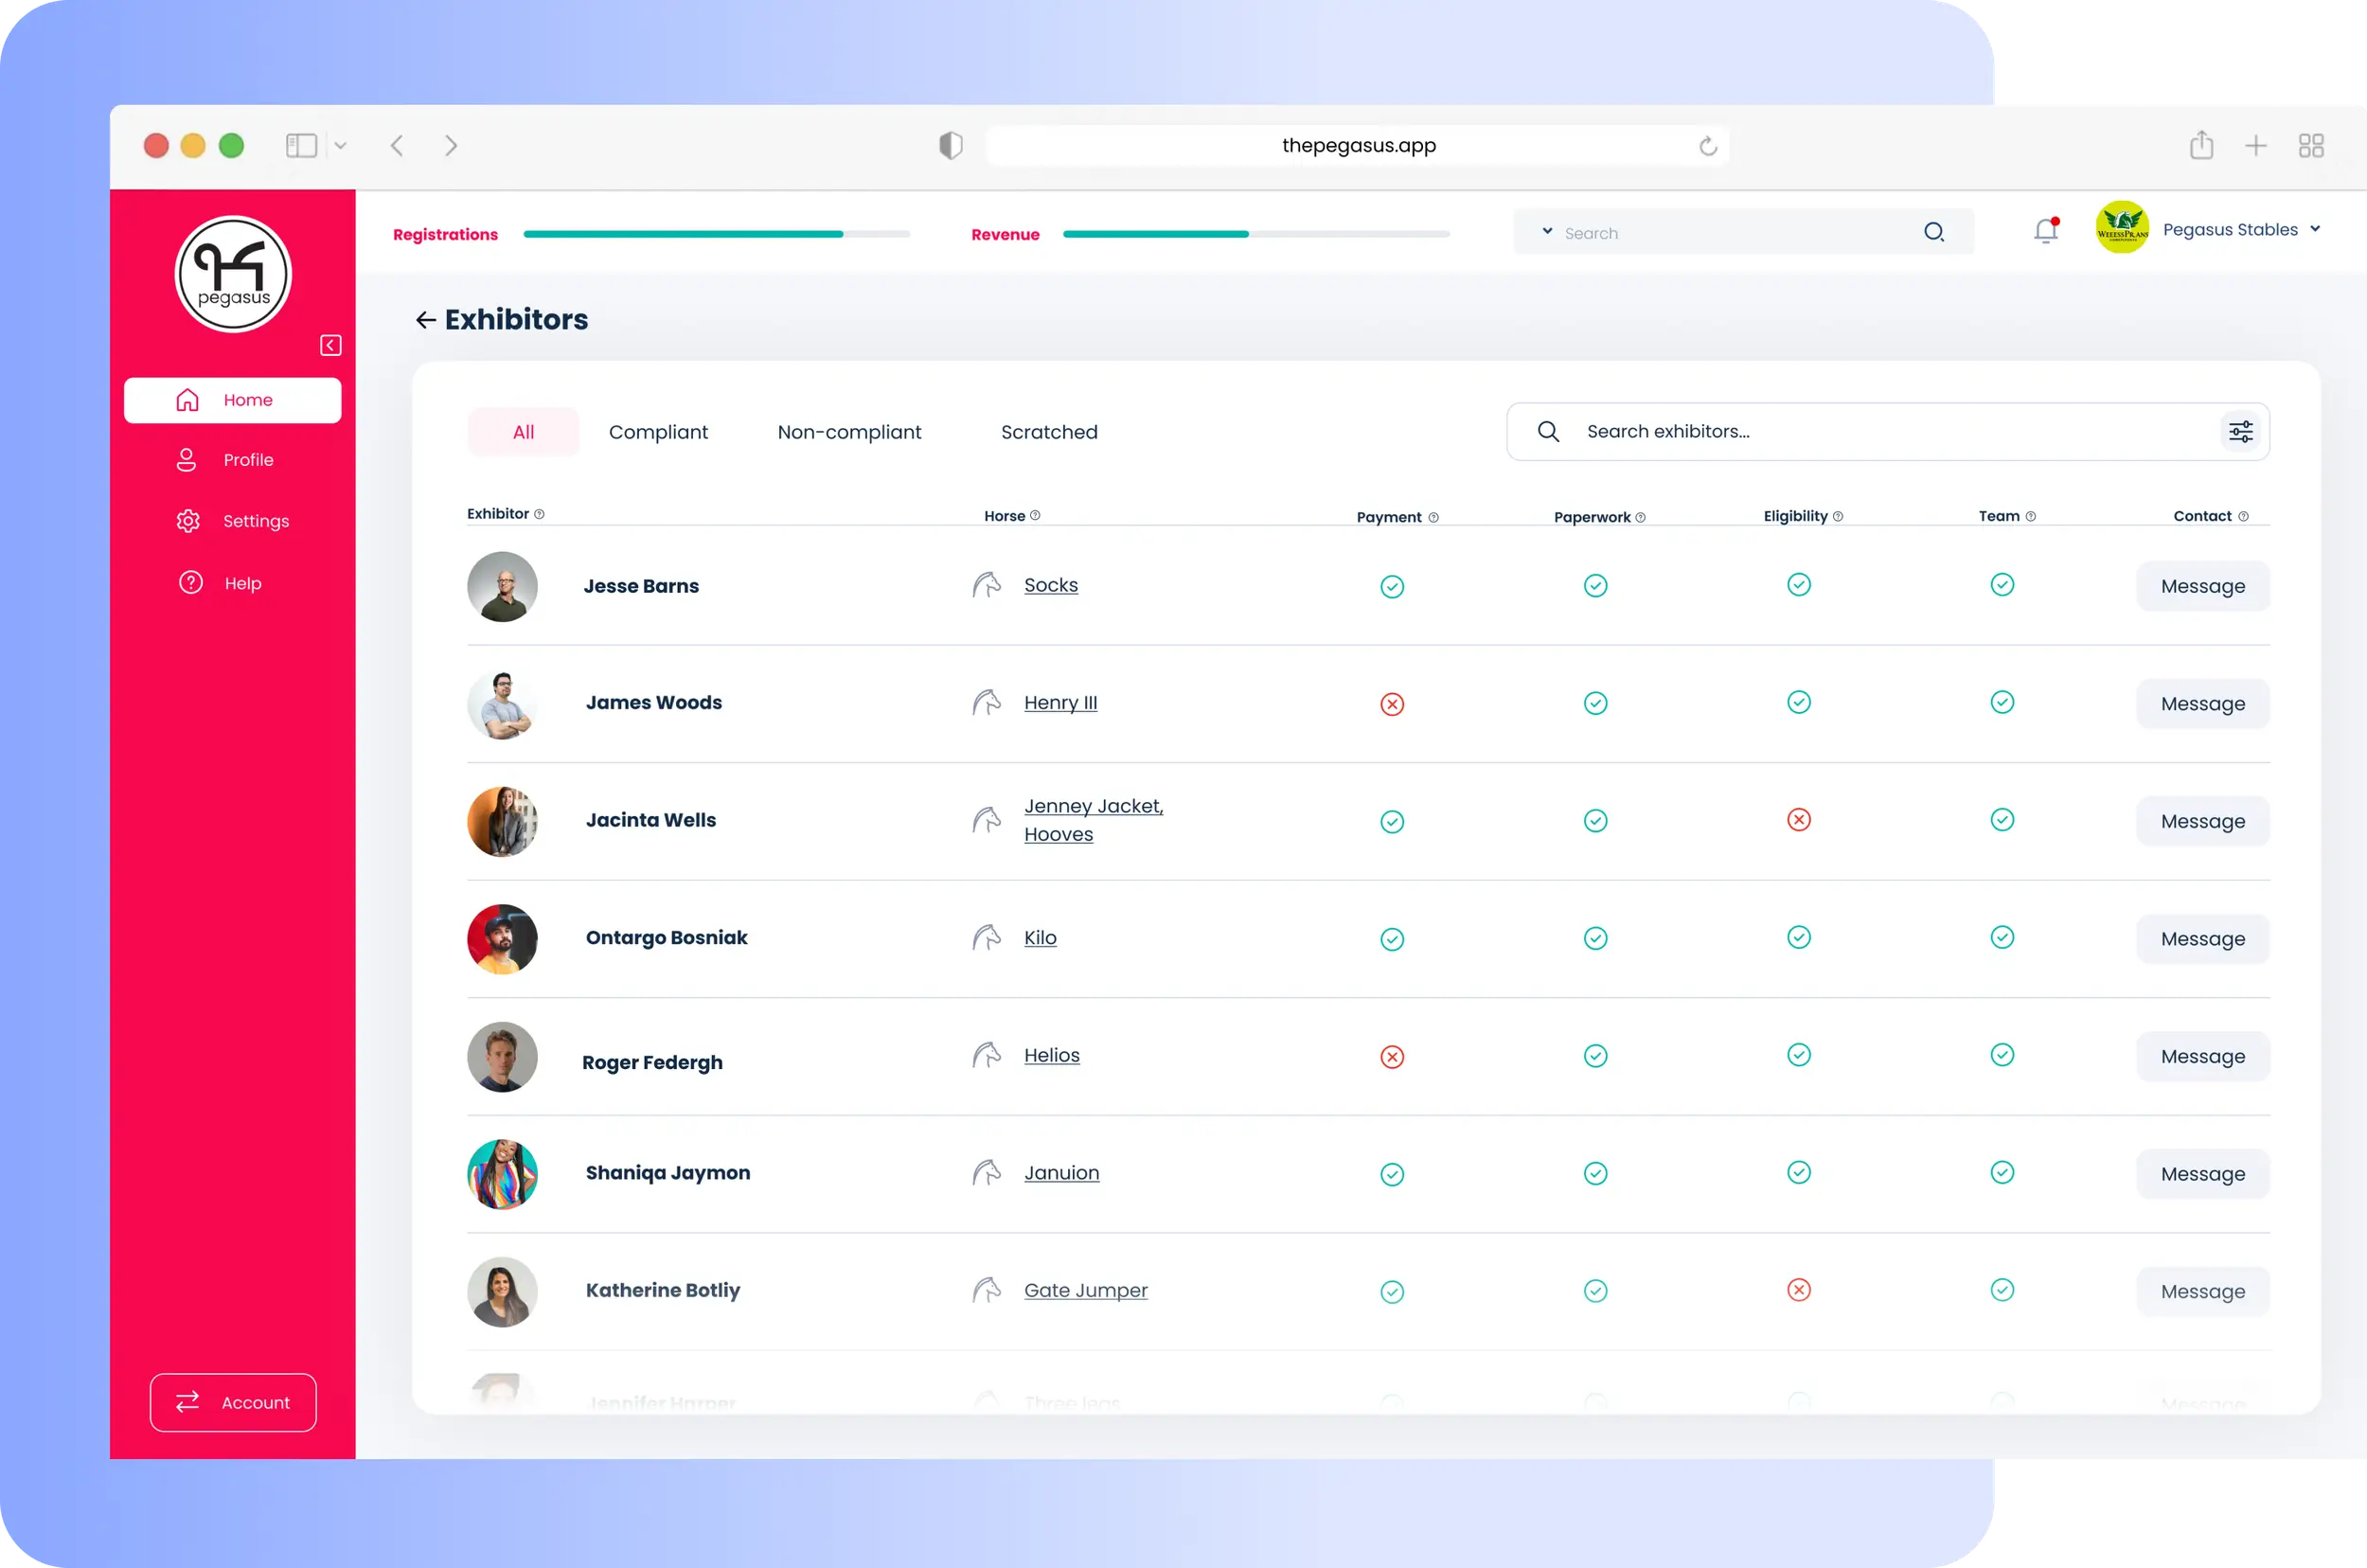Click James Woods' failed payment status

point(1392,704)
